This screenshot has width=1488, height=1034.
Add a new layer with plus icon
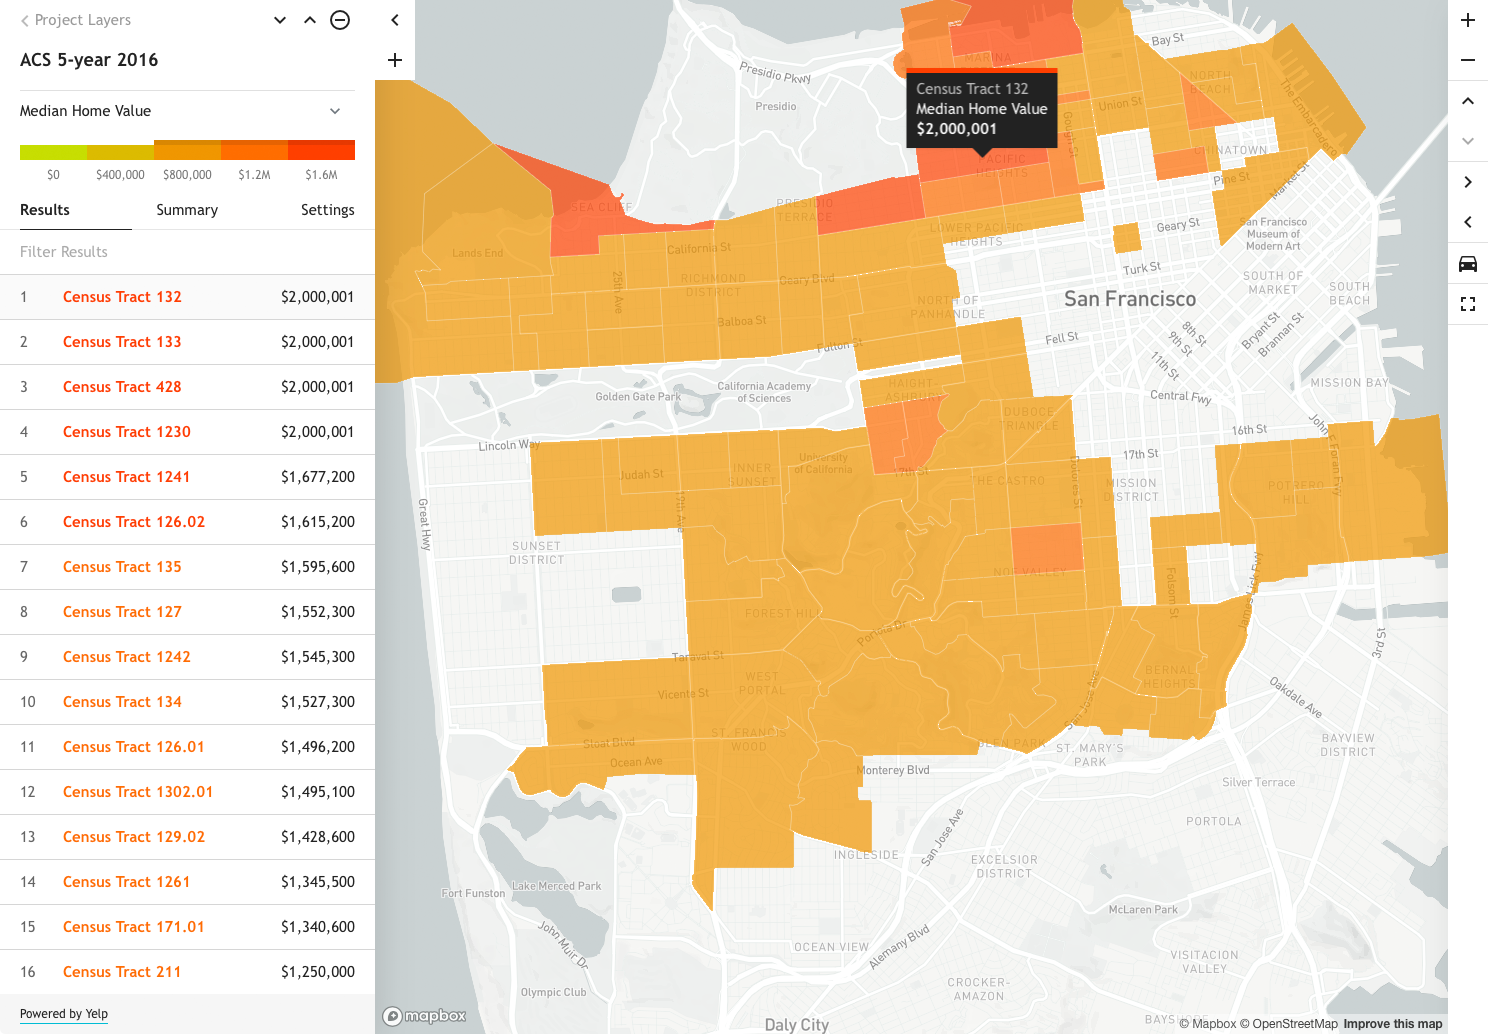coord(395,60)
